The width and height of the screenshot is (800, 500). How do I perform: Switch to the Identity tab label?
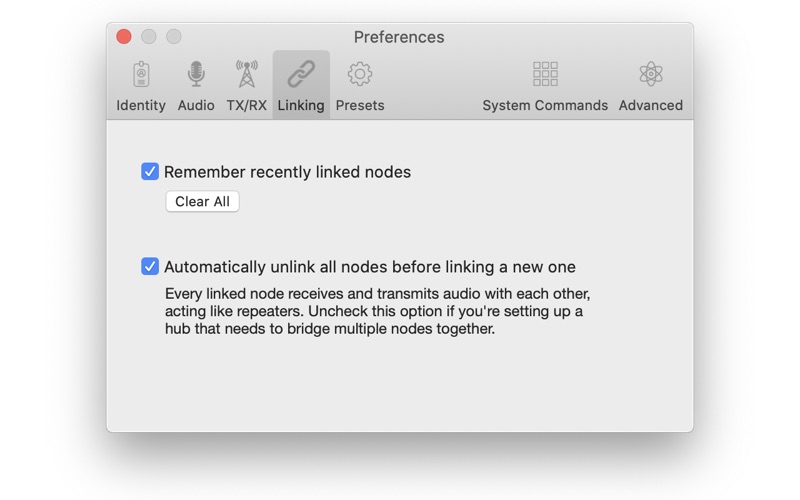pos(141,105)
